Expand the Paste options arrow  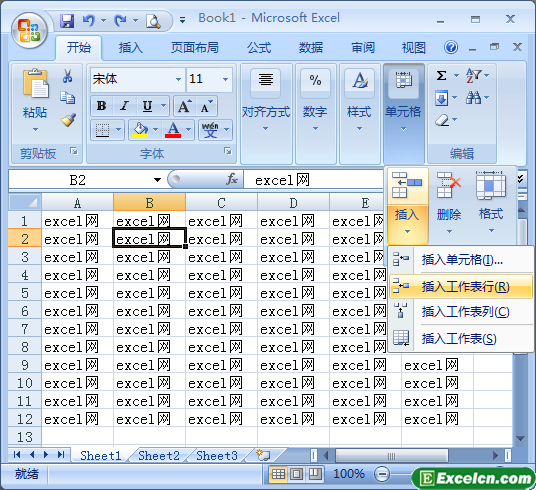click(x=35, y=130)
